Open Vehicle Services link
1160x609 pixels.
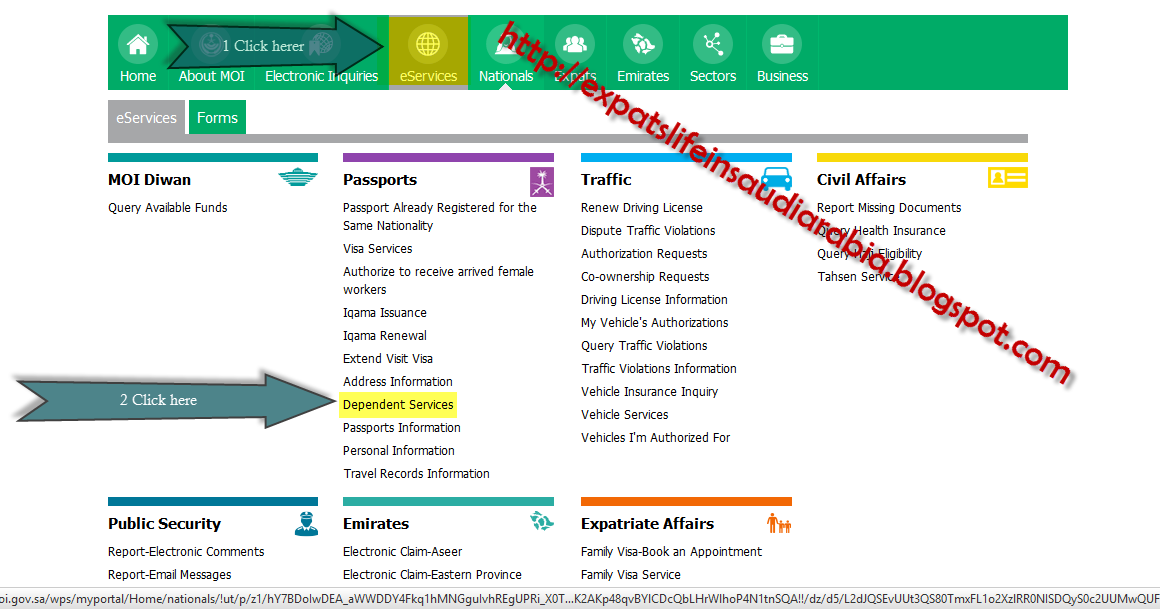click(x=624, y=414)
